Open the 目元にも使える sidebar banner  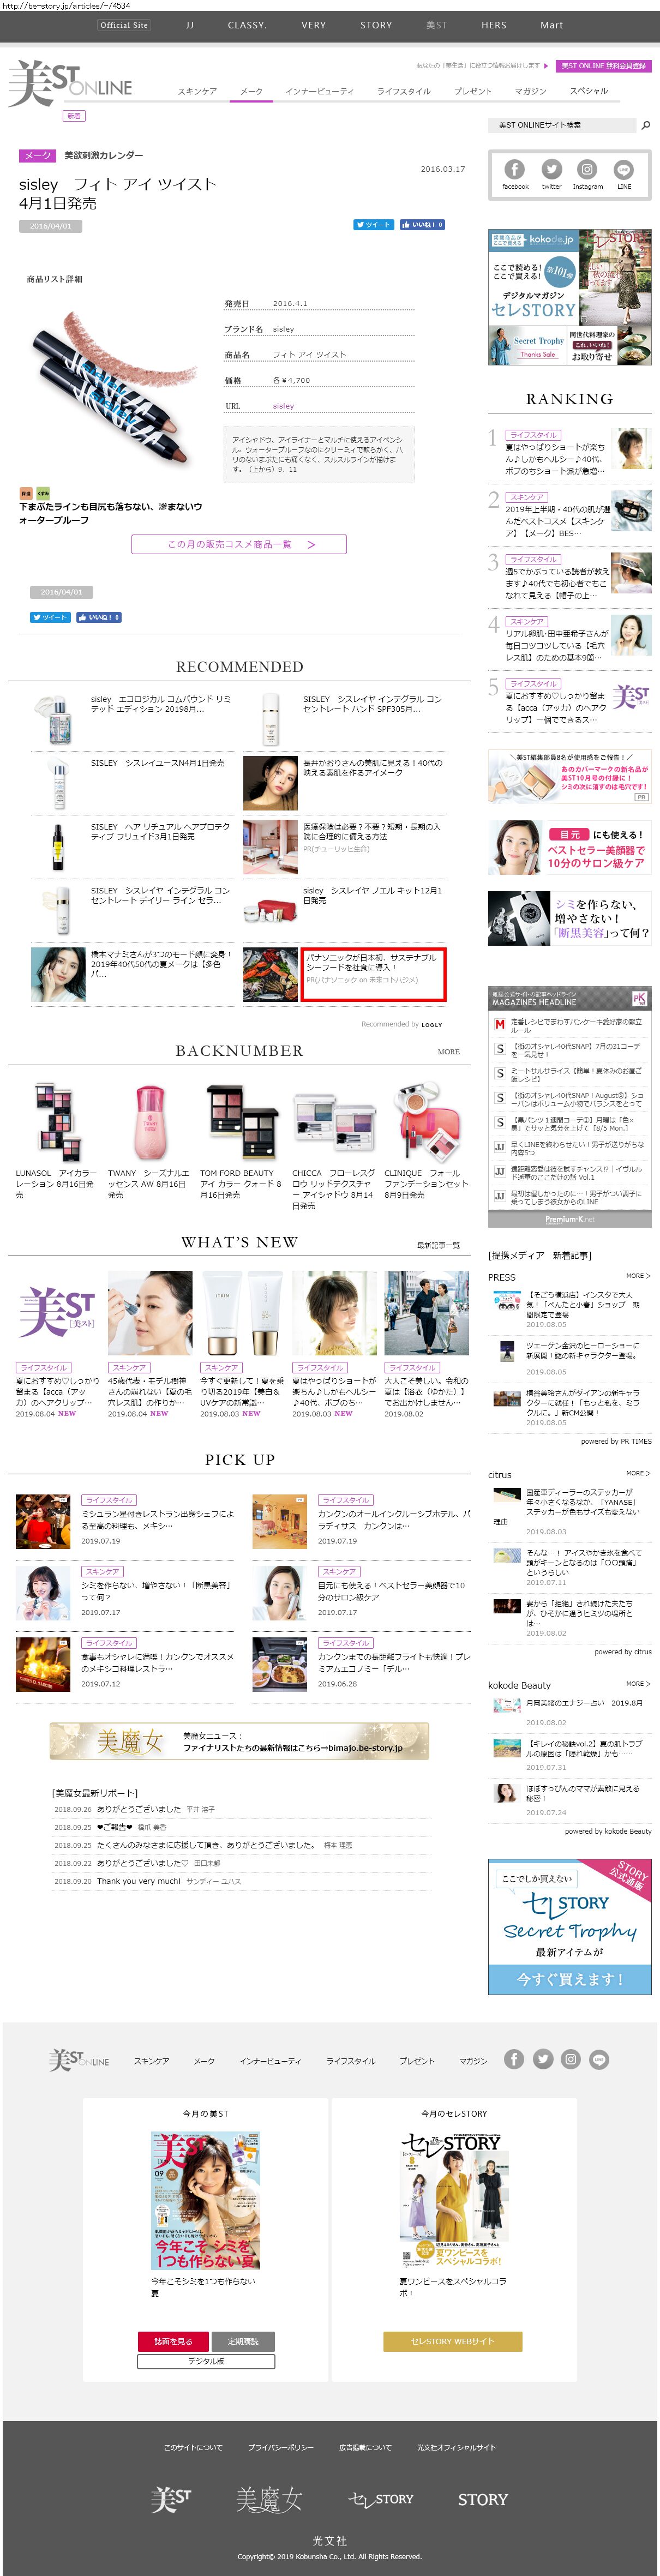pyautogui.click(x=569, y=847)
